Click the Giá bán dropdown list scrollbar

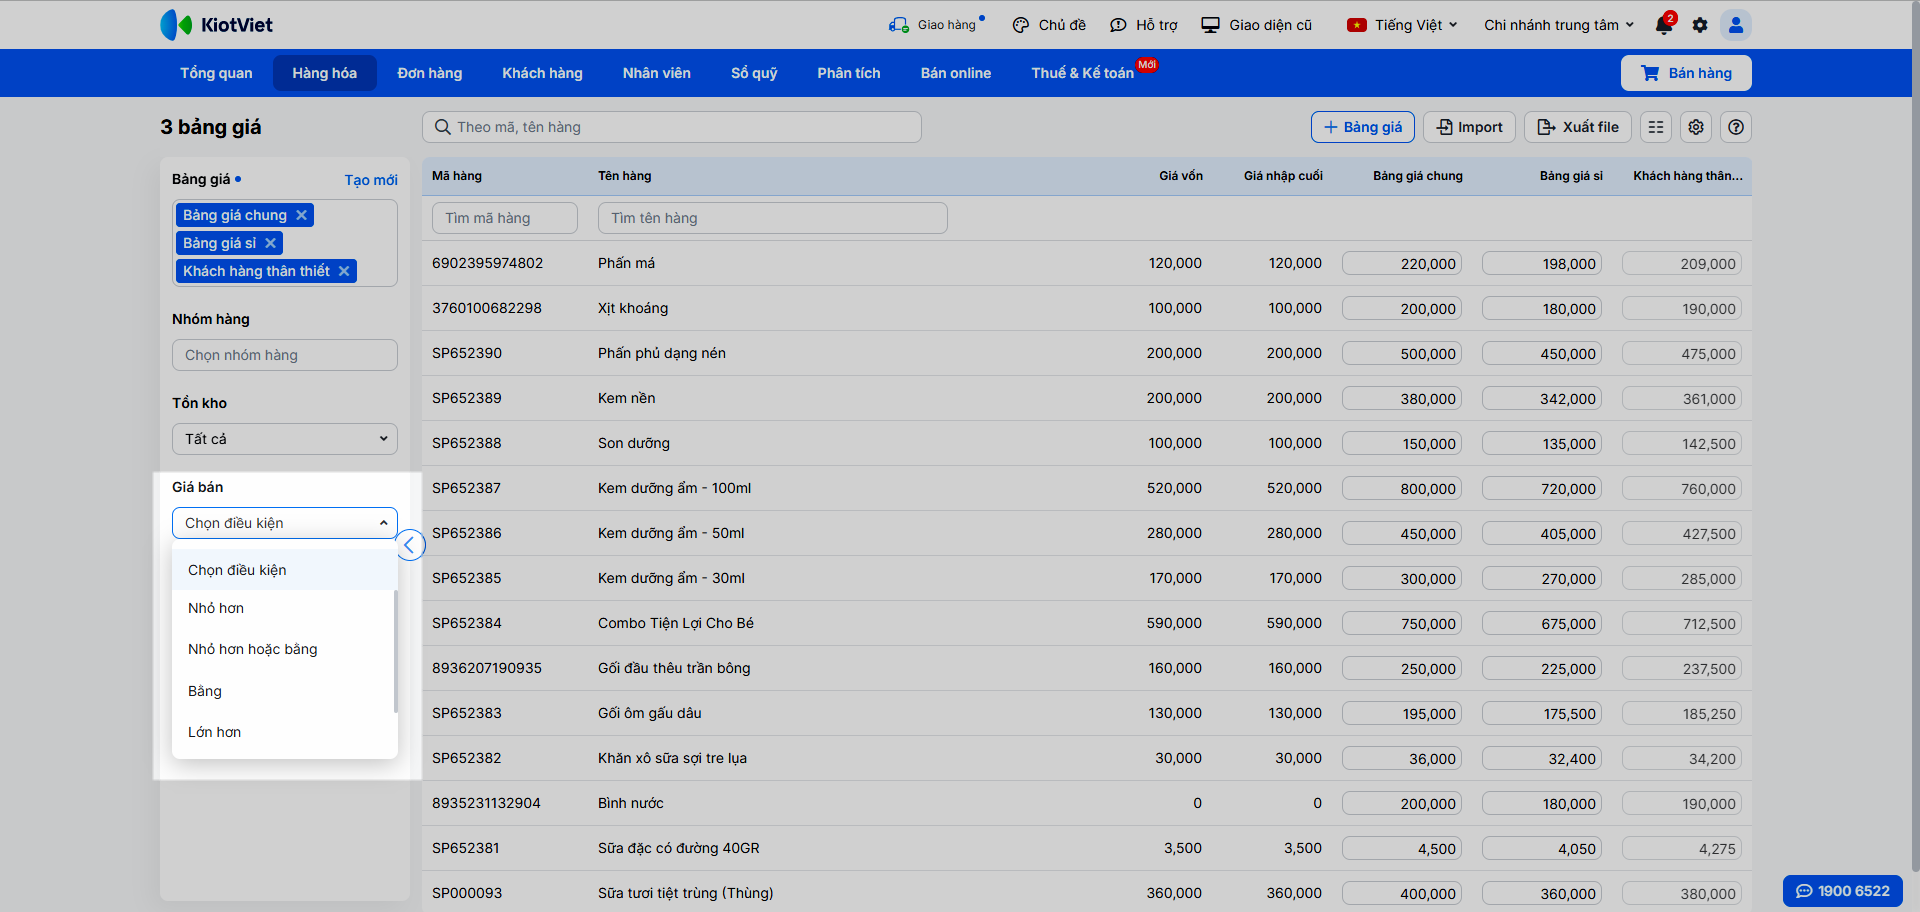click(x=396, y=650)
